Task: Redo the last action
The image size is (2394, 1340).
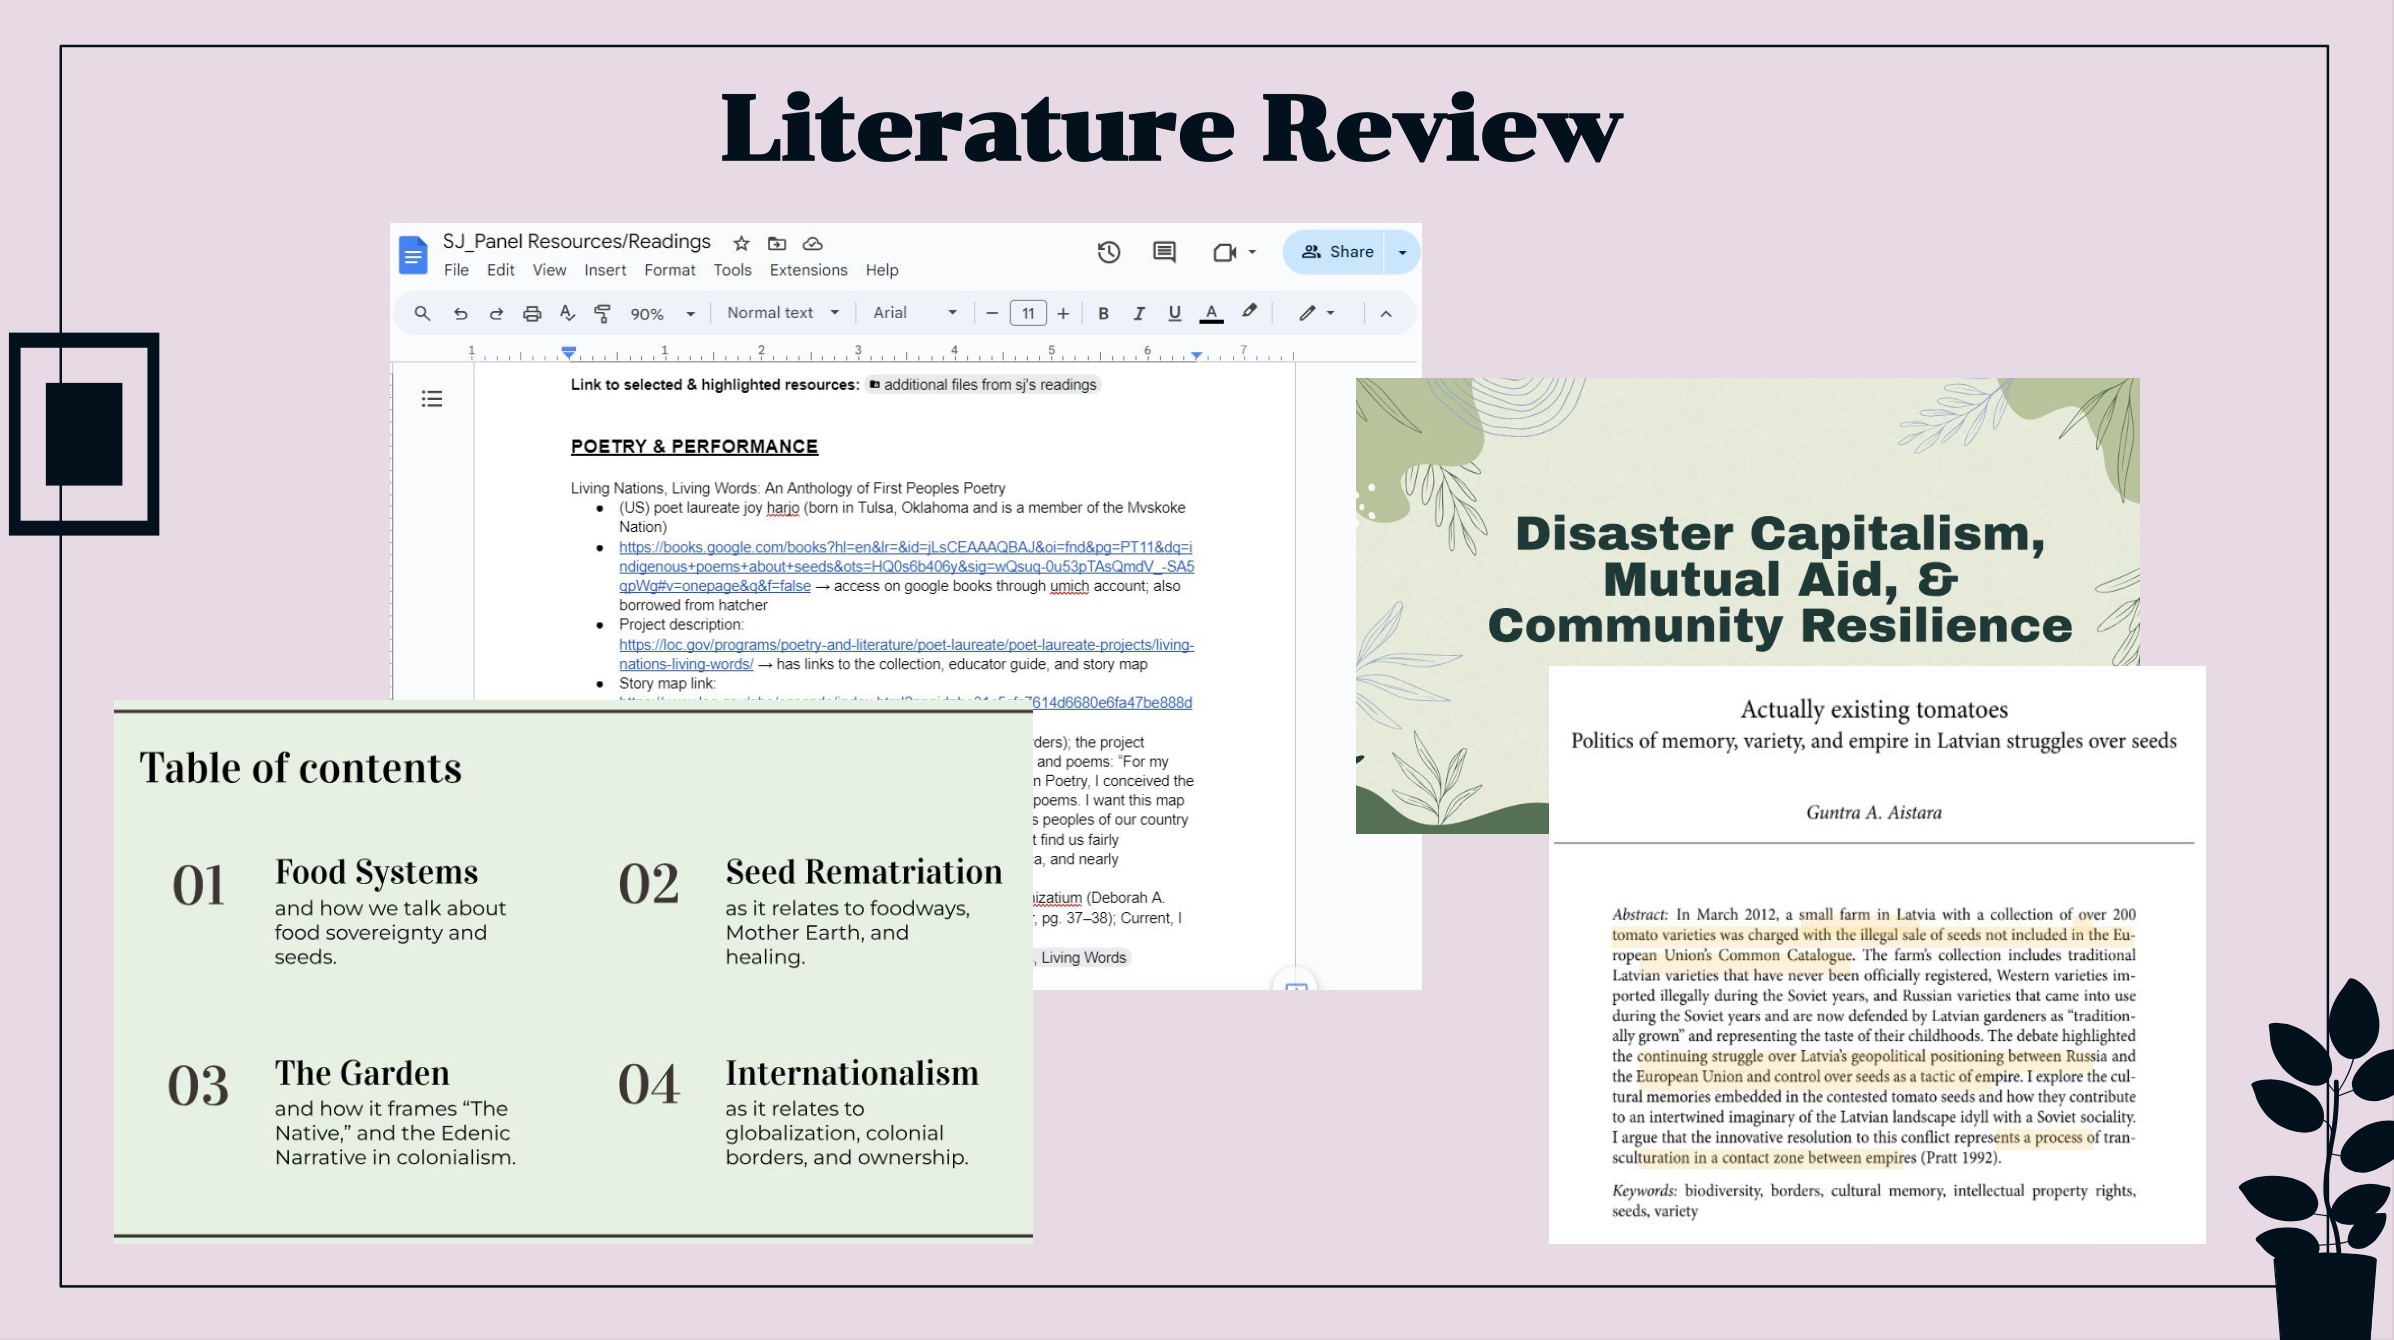Action: click(496, 313)
